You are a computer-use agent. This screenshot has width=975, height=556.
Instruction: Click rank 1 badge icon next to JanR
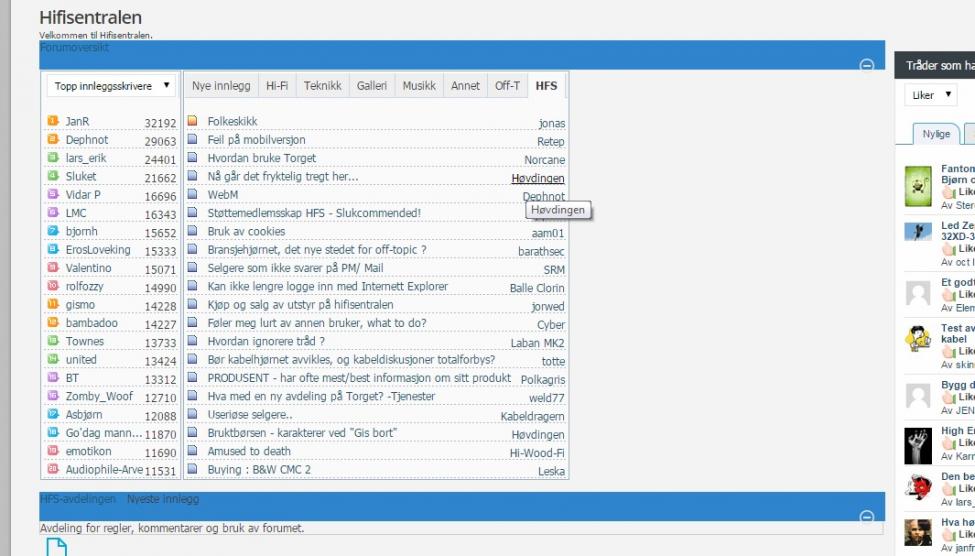[53, 121]
